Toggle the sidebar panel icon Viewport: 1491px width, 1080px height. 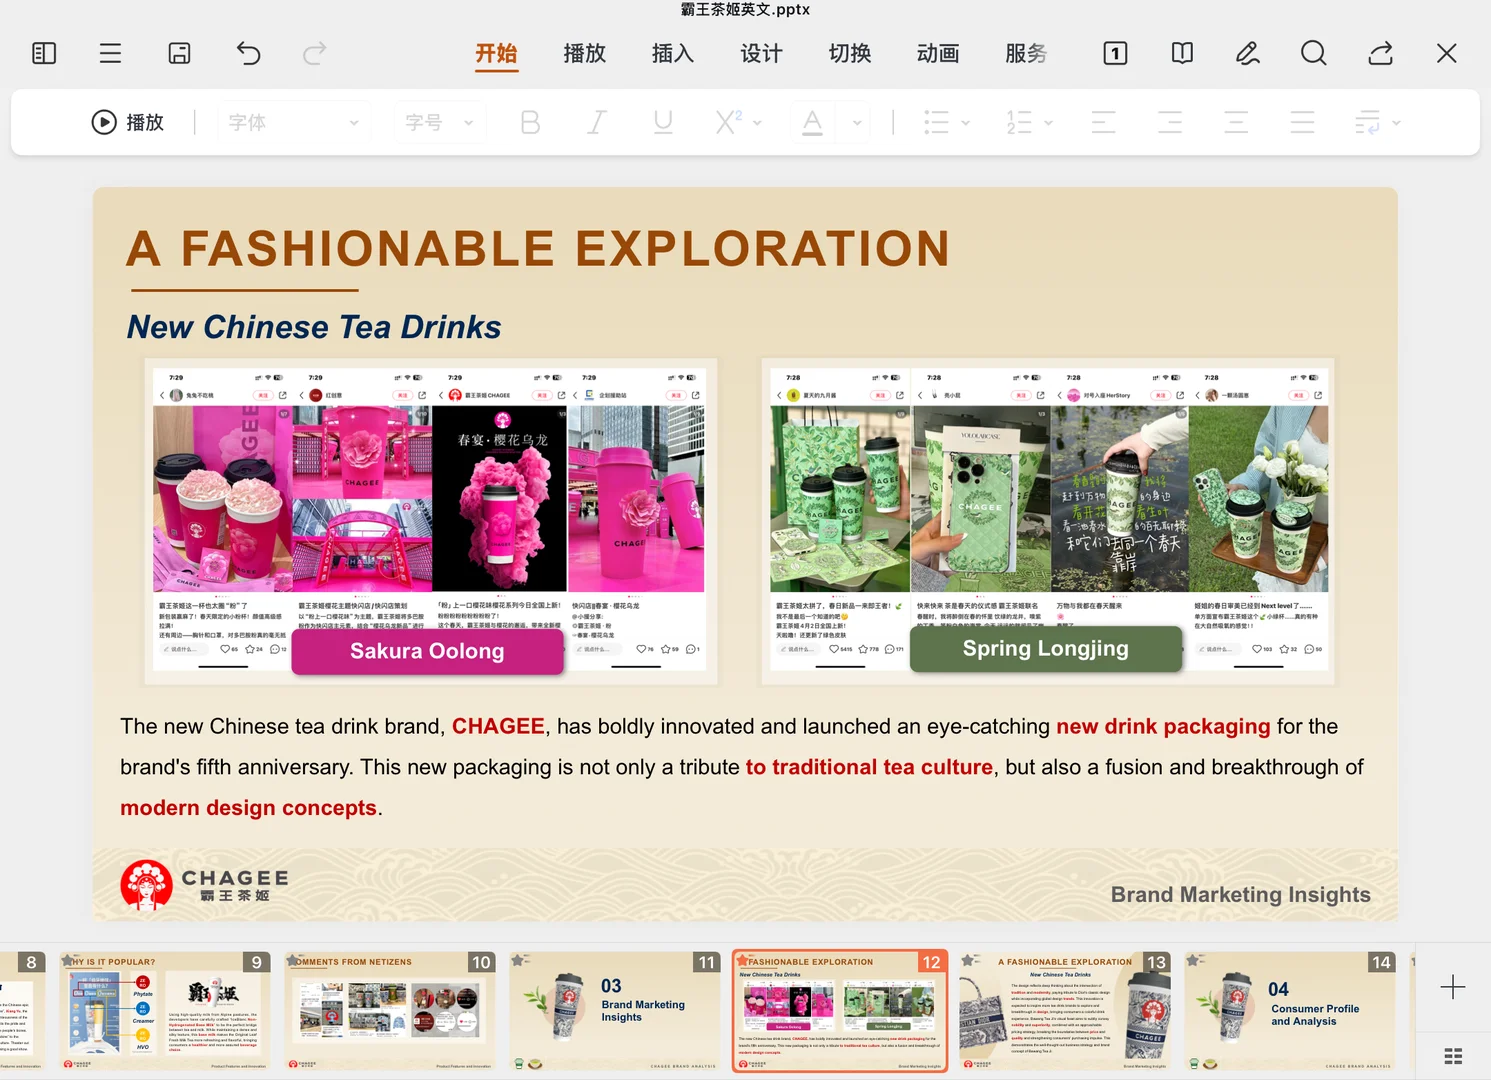point(44,53)
